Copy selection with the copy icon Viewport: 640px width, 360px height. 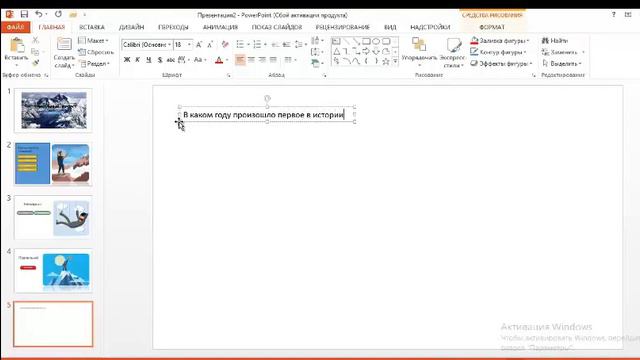tap(36, 52)
